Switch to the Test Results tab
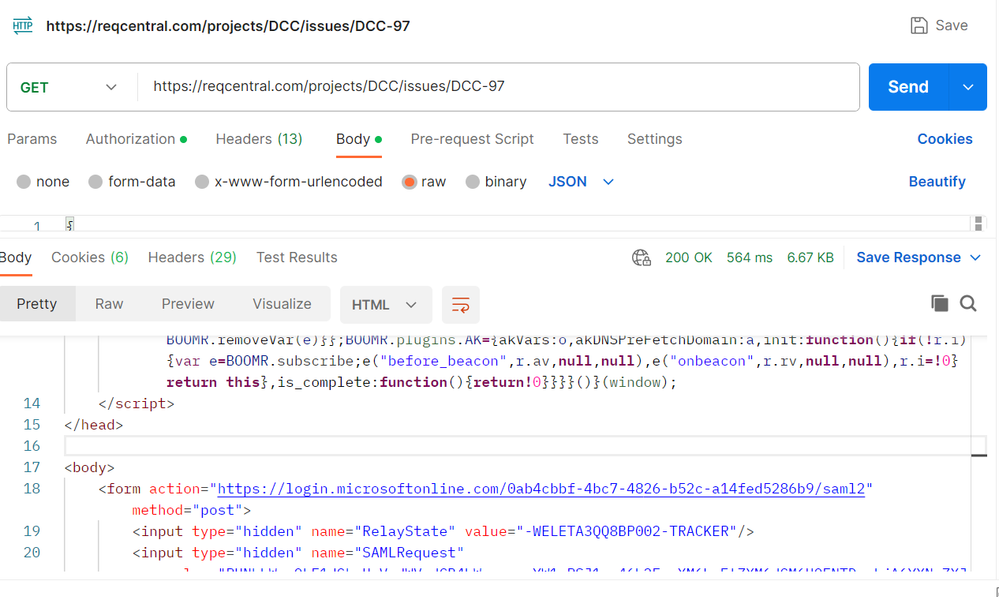This screenshot has width=999, height=597. click(297, 257)
